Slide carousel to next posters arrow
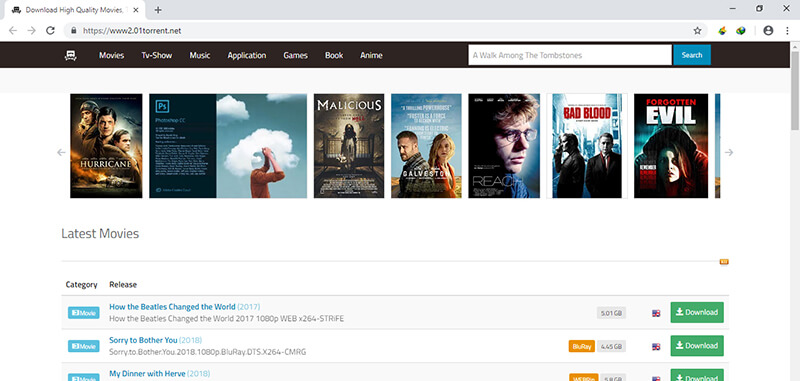This screenshot has width=800, height=381. 729,153
